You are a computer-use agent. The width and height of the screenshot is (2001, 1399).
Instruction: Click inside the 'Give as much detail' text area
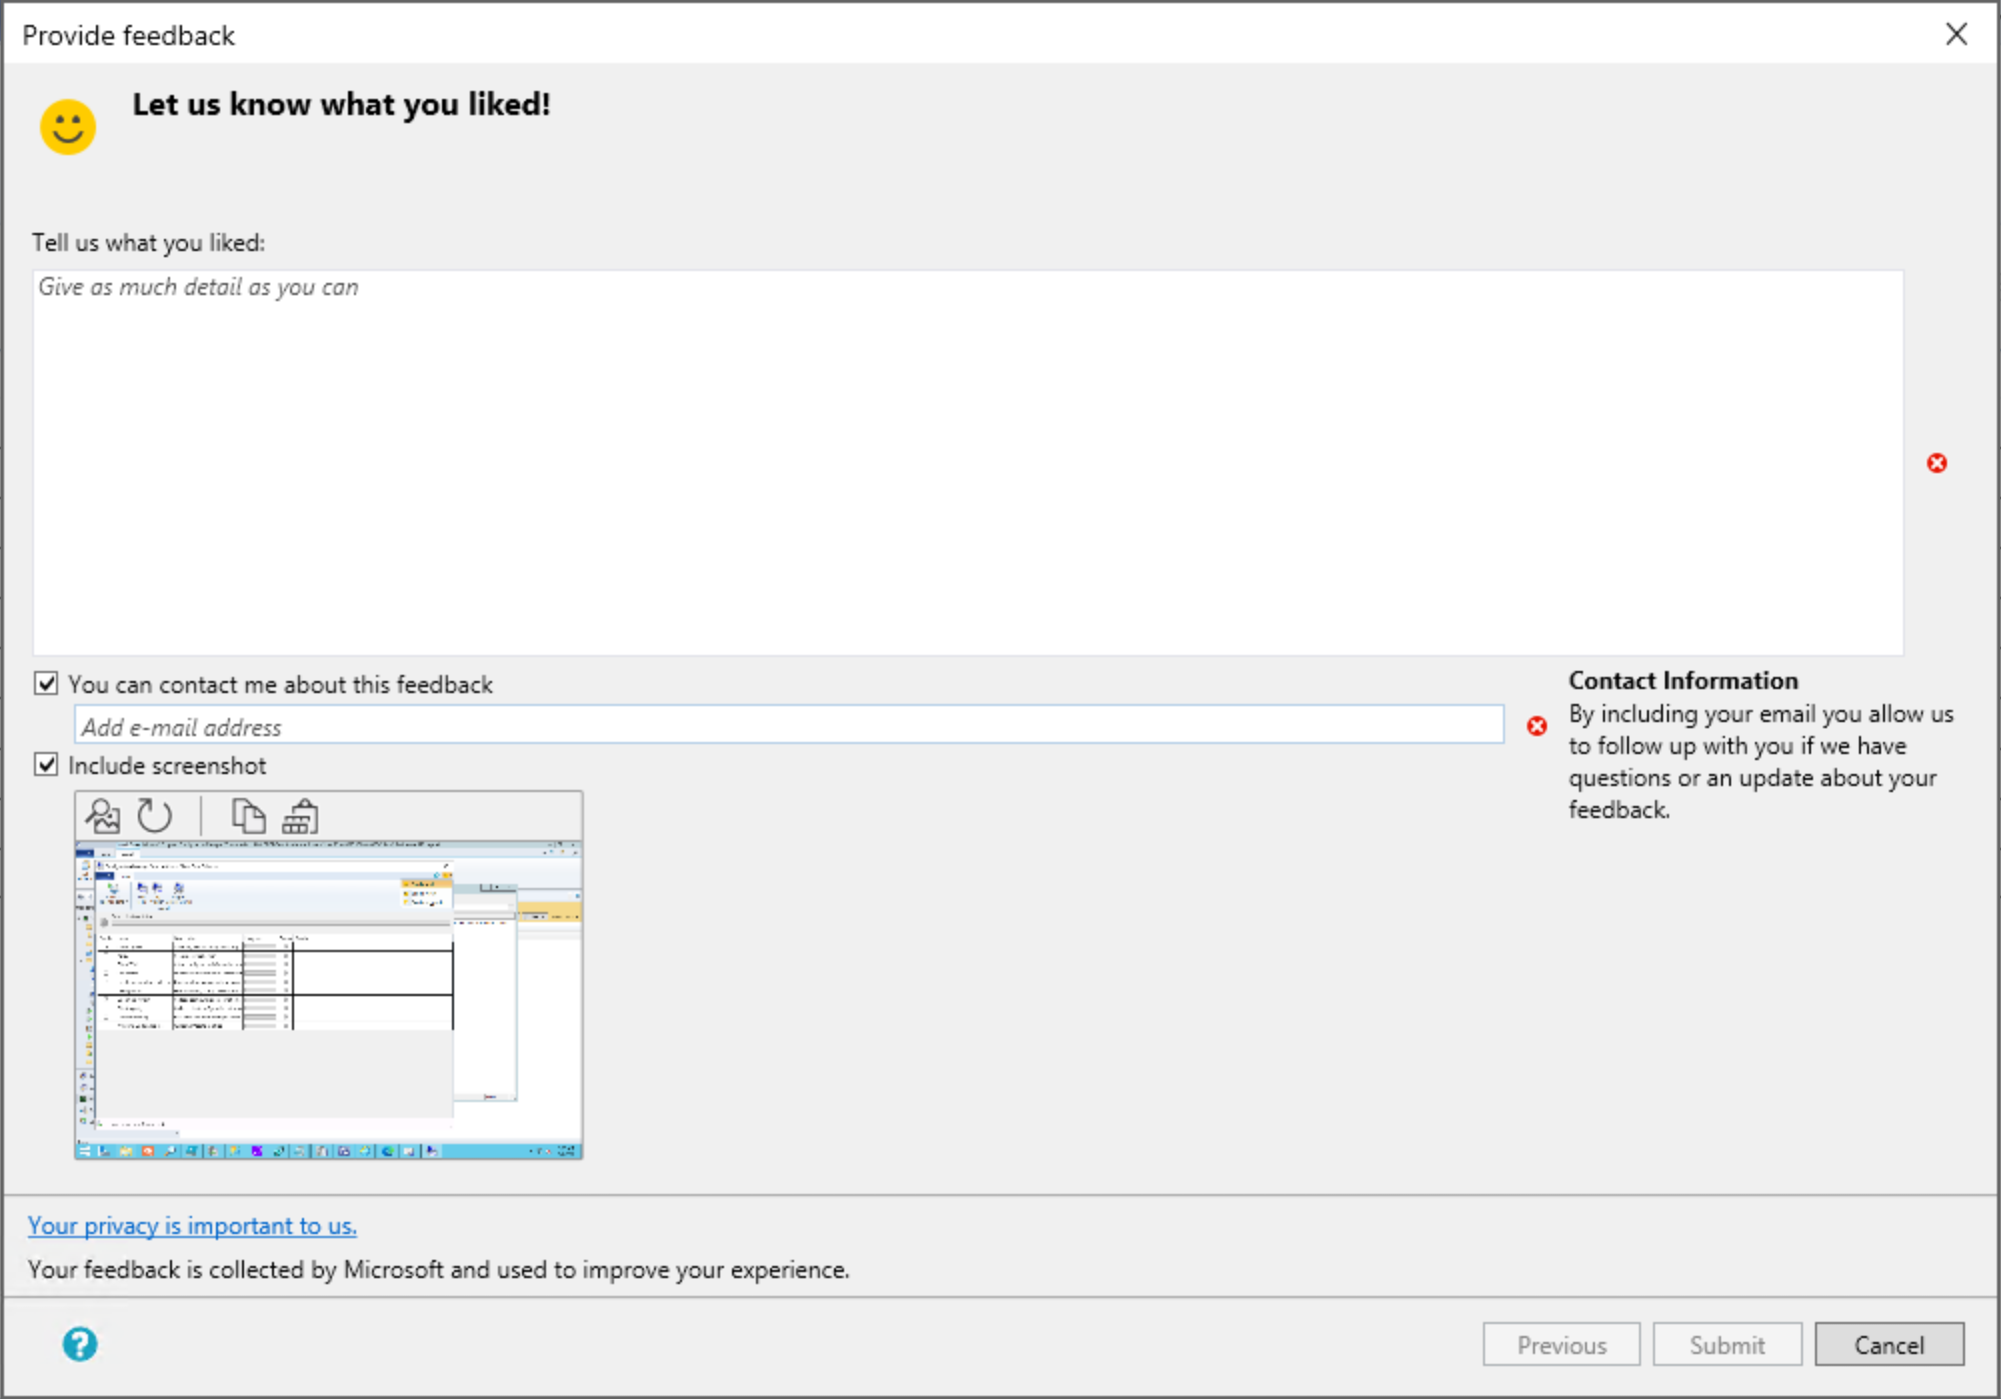[968, 460]
